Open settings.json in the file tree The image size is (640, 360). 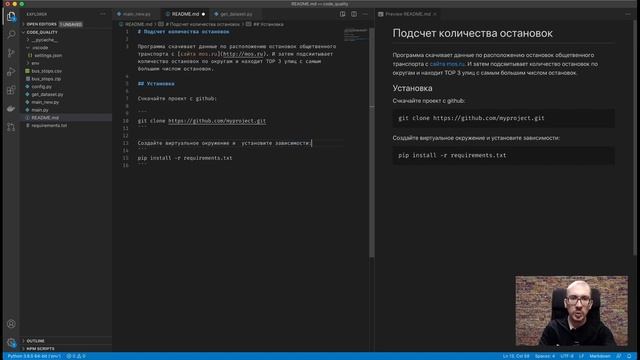coord(48,56)
